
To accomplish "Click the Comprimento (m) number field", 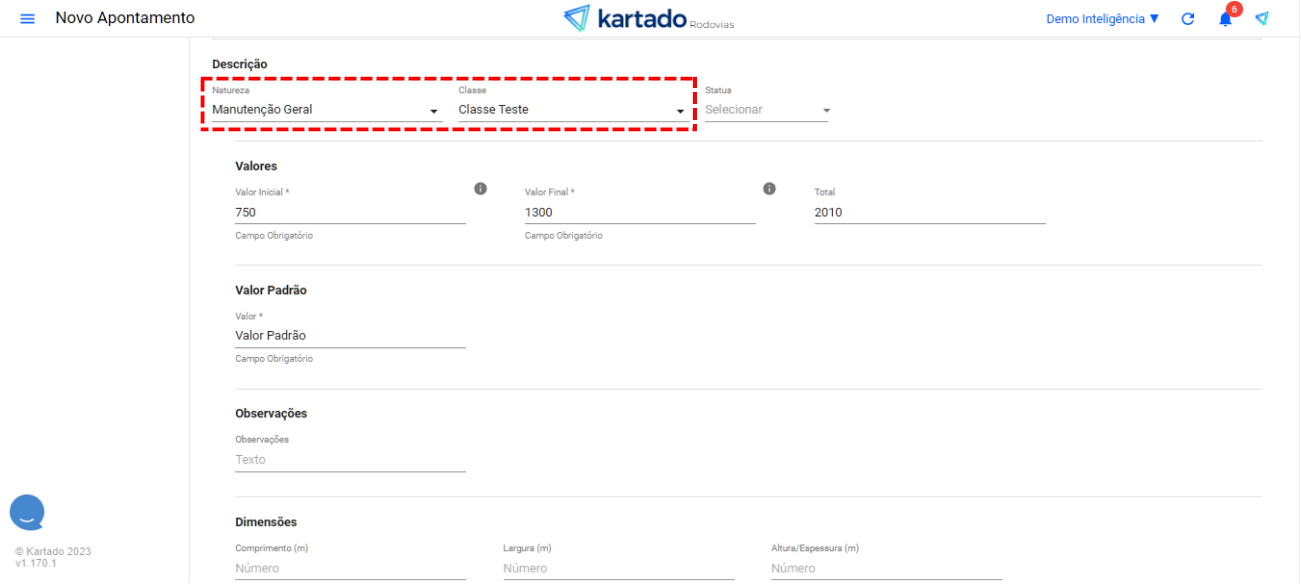I will point(350,568).
